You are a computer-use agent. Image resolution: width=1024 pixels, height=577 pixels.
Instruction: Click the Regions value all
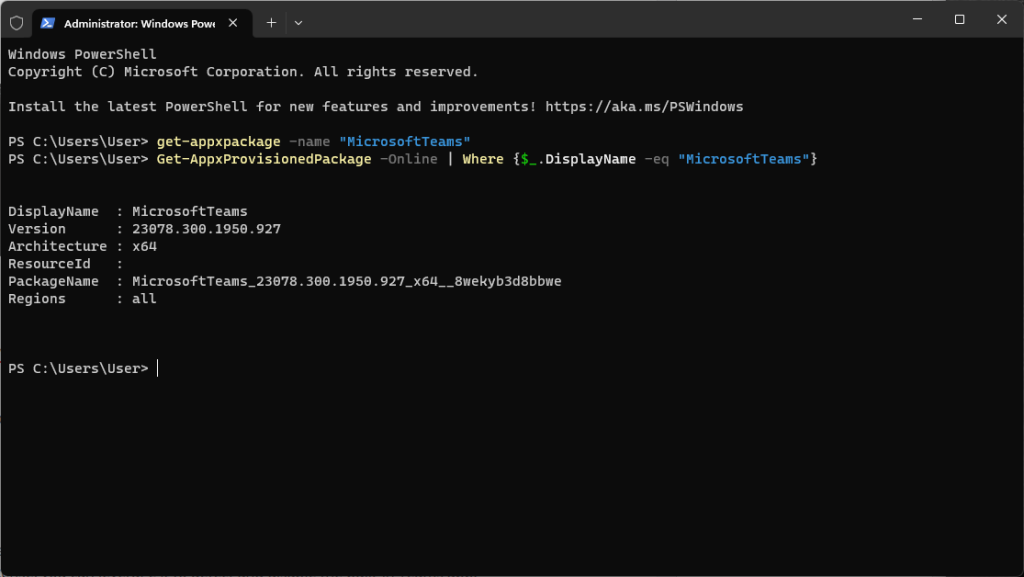[x=144, y=299]
